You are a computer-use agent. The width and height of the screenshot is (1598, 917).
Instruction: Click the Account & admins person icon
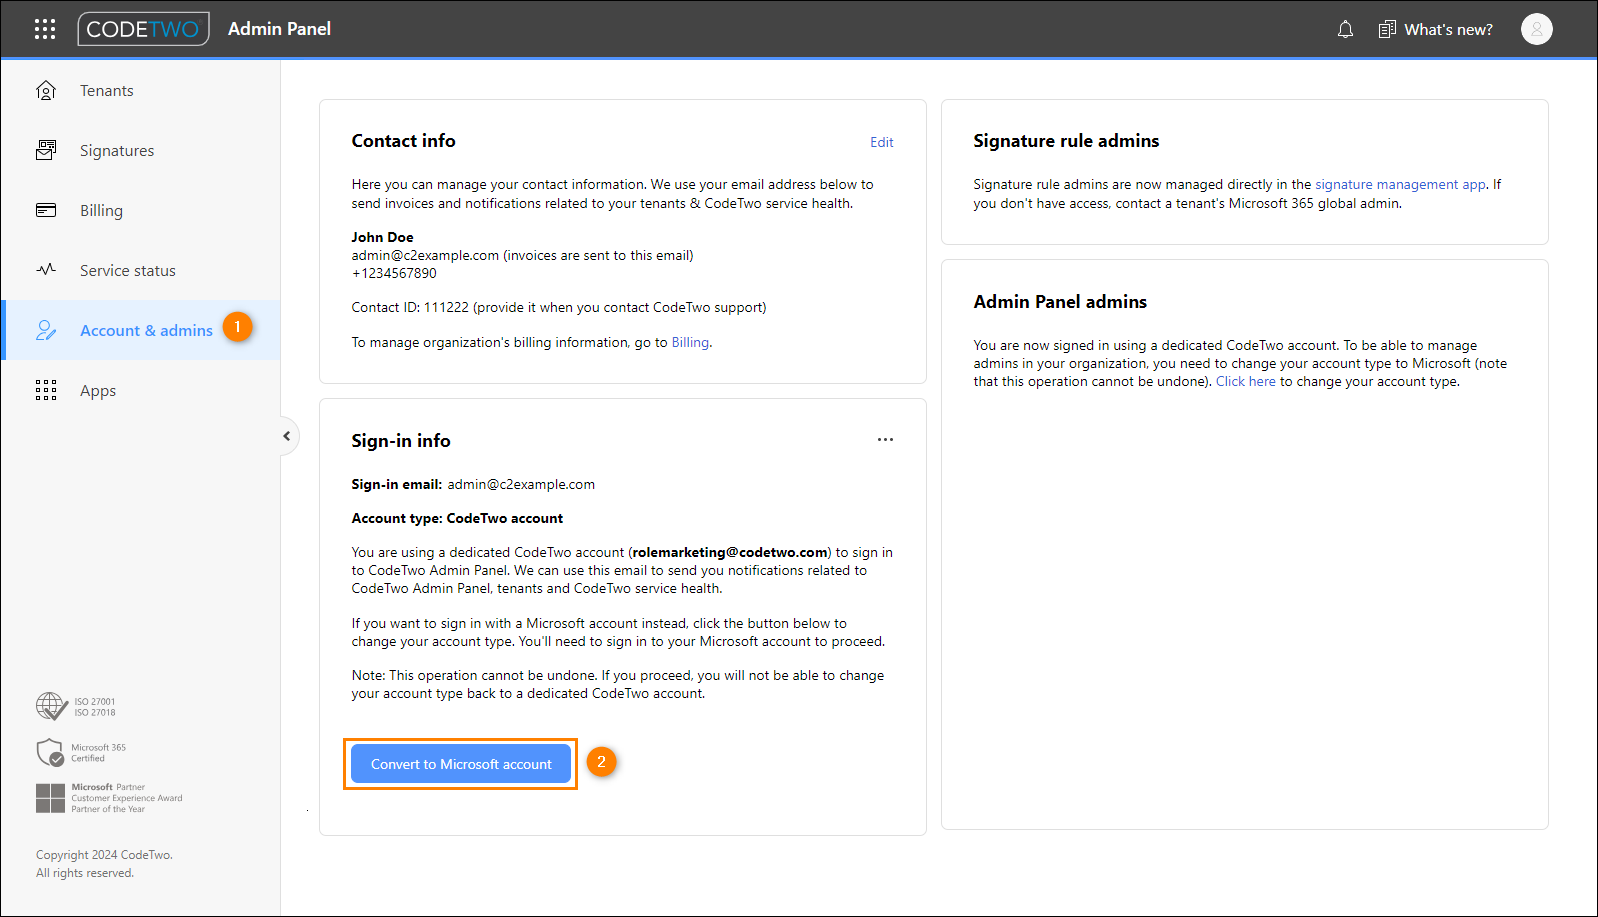pos(46,330)
